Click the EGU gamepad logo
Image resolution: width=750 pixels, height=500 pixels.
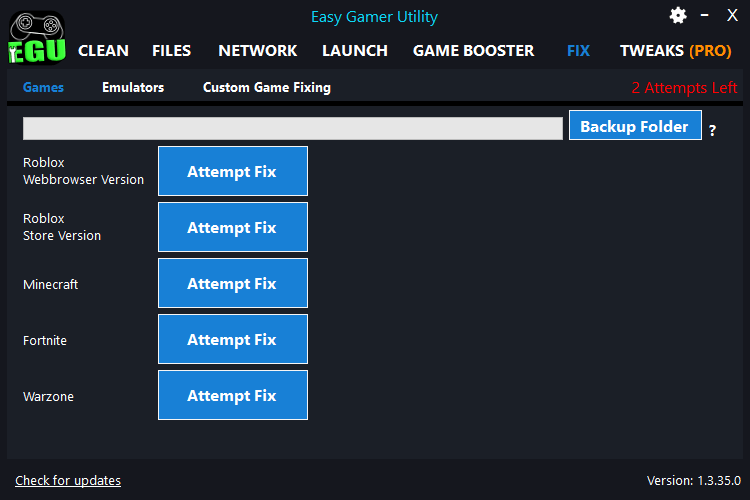(36, 36)
